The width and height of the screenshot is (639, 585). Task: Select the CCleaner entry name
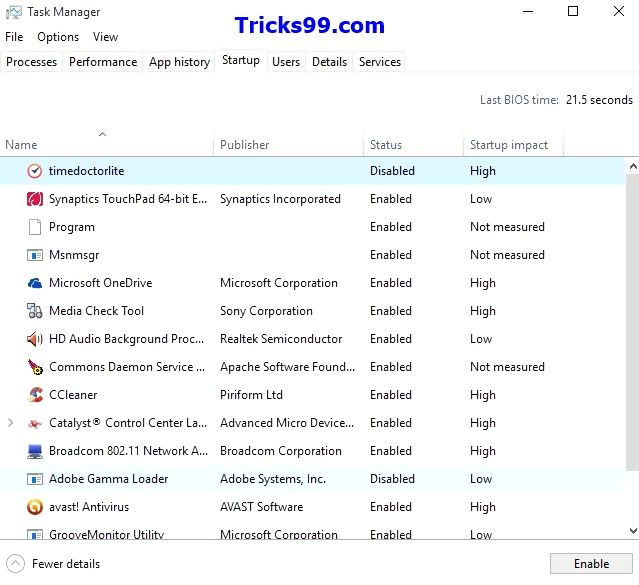click(x=73, y=395)
